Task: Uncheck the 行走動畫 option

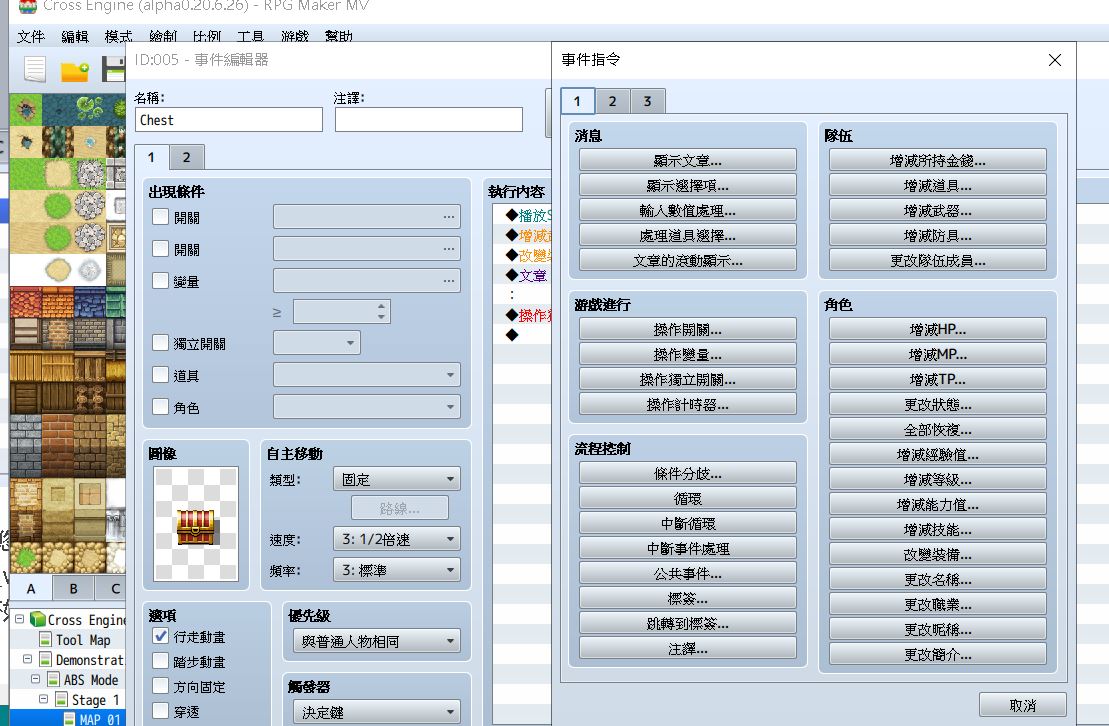Action: click(161, 636)
